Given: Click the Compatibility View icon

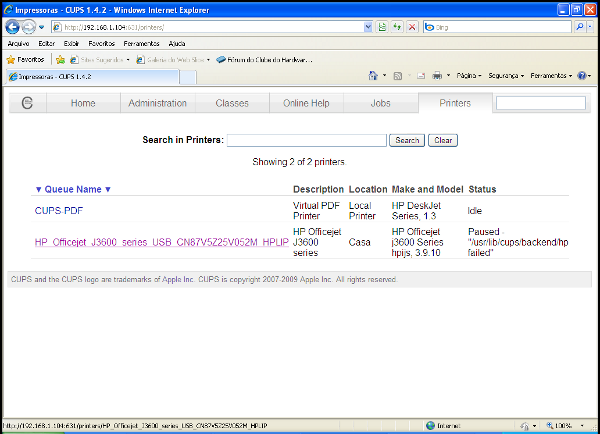Looking at the screenshot, I should (x=382, y=27).
